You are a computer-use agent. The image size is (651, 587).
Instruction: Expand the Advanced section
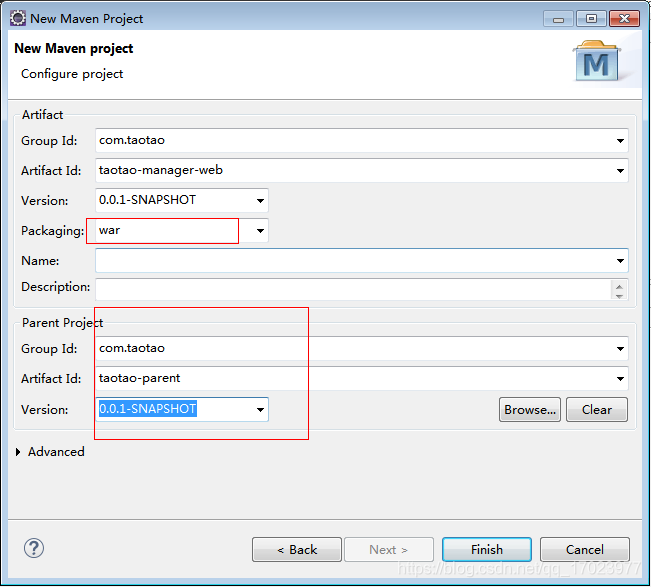(18, 452)
